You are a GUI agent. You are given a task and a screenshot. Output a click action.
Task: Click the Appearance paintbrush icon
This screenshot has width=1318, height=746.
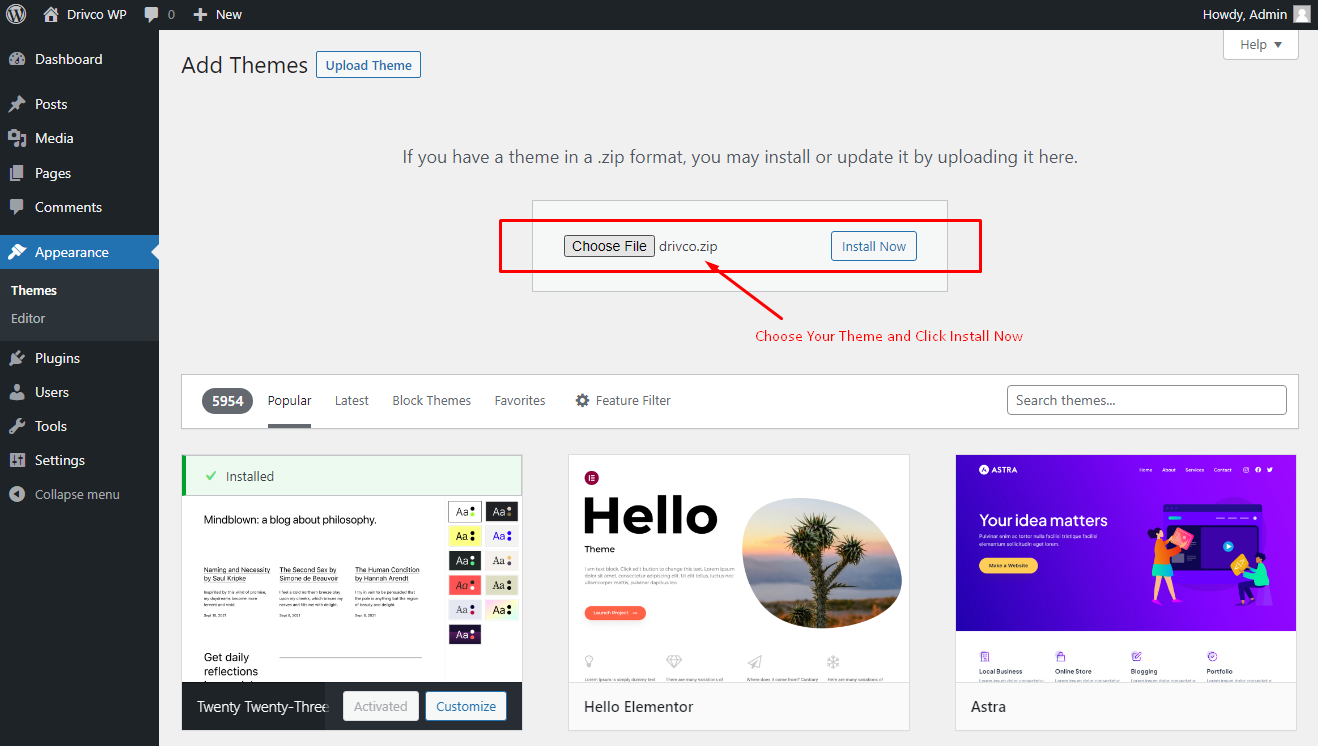tap(17, 252)
